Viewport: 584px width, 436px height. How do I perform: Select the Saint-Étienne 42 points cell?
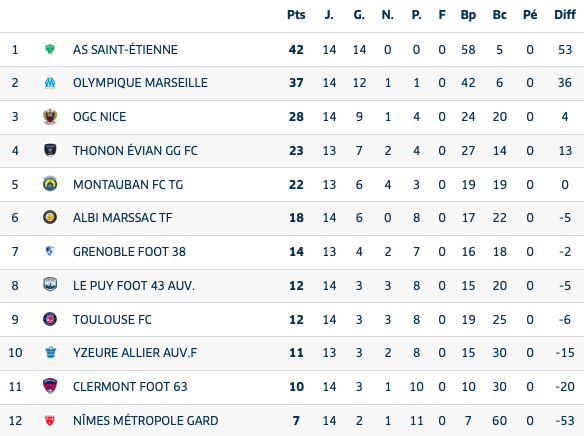point(296,50)
